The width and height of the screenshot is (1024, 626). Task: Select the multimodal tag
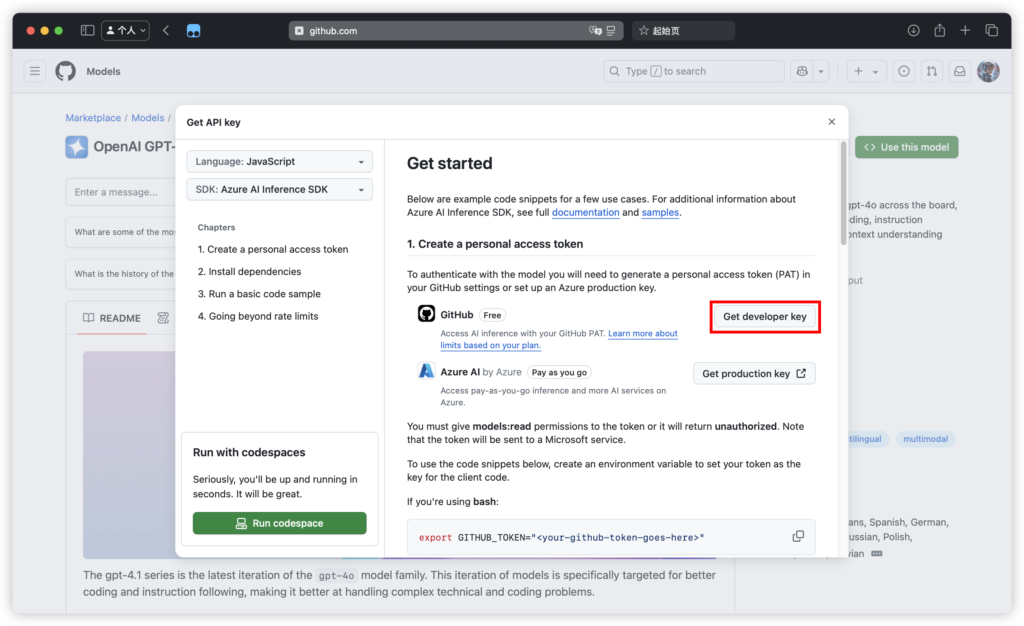click(925, 439)
